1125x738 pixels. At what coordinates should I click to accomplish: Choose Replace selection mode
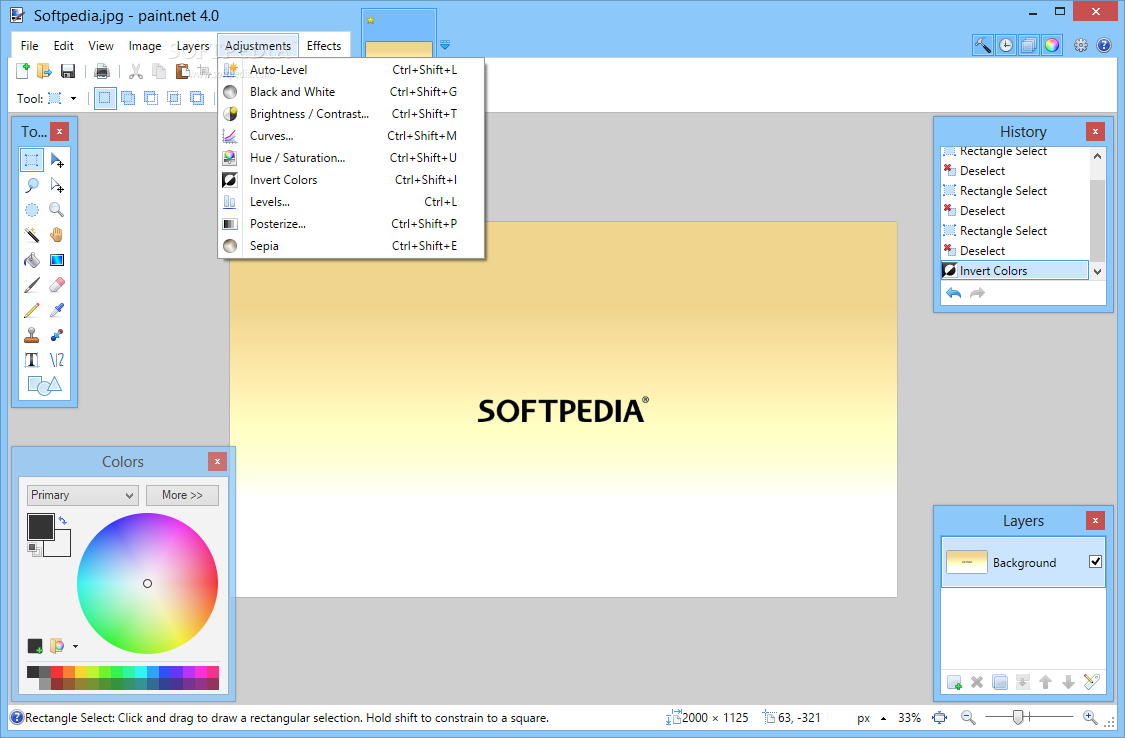coord(105,98)
